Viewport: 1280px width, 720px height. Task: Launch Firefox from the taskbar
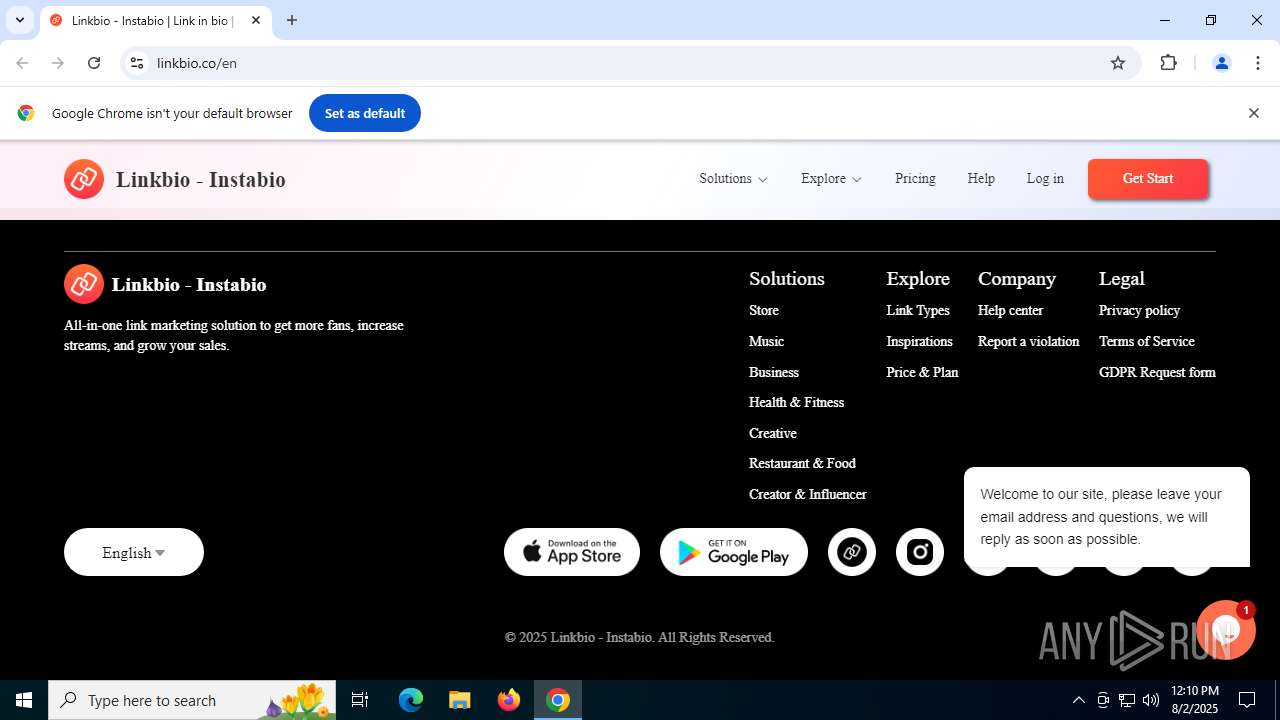(x=509, y=700)
